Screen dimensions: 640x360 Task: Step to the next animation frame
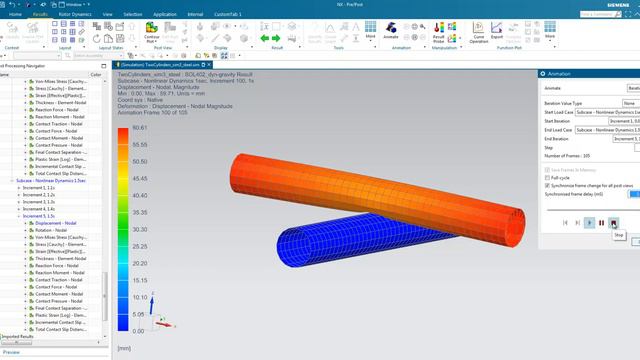(577, 223)
